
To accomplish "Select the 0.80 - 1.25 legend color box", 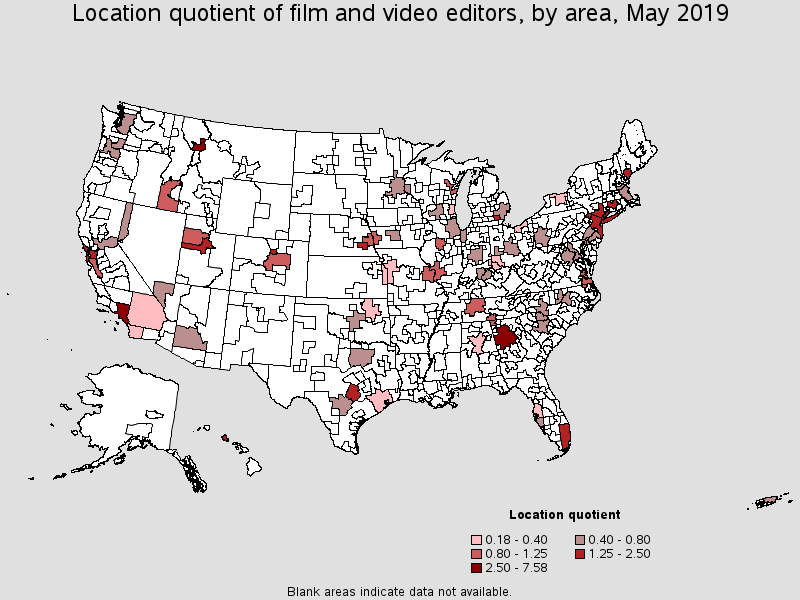I will [x=479, y=553].
